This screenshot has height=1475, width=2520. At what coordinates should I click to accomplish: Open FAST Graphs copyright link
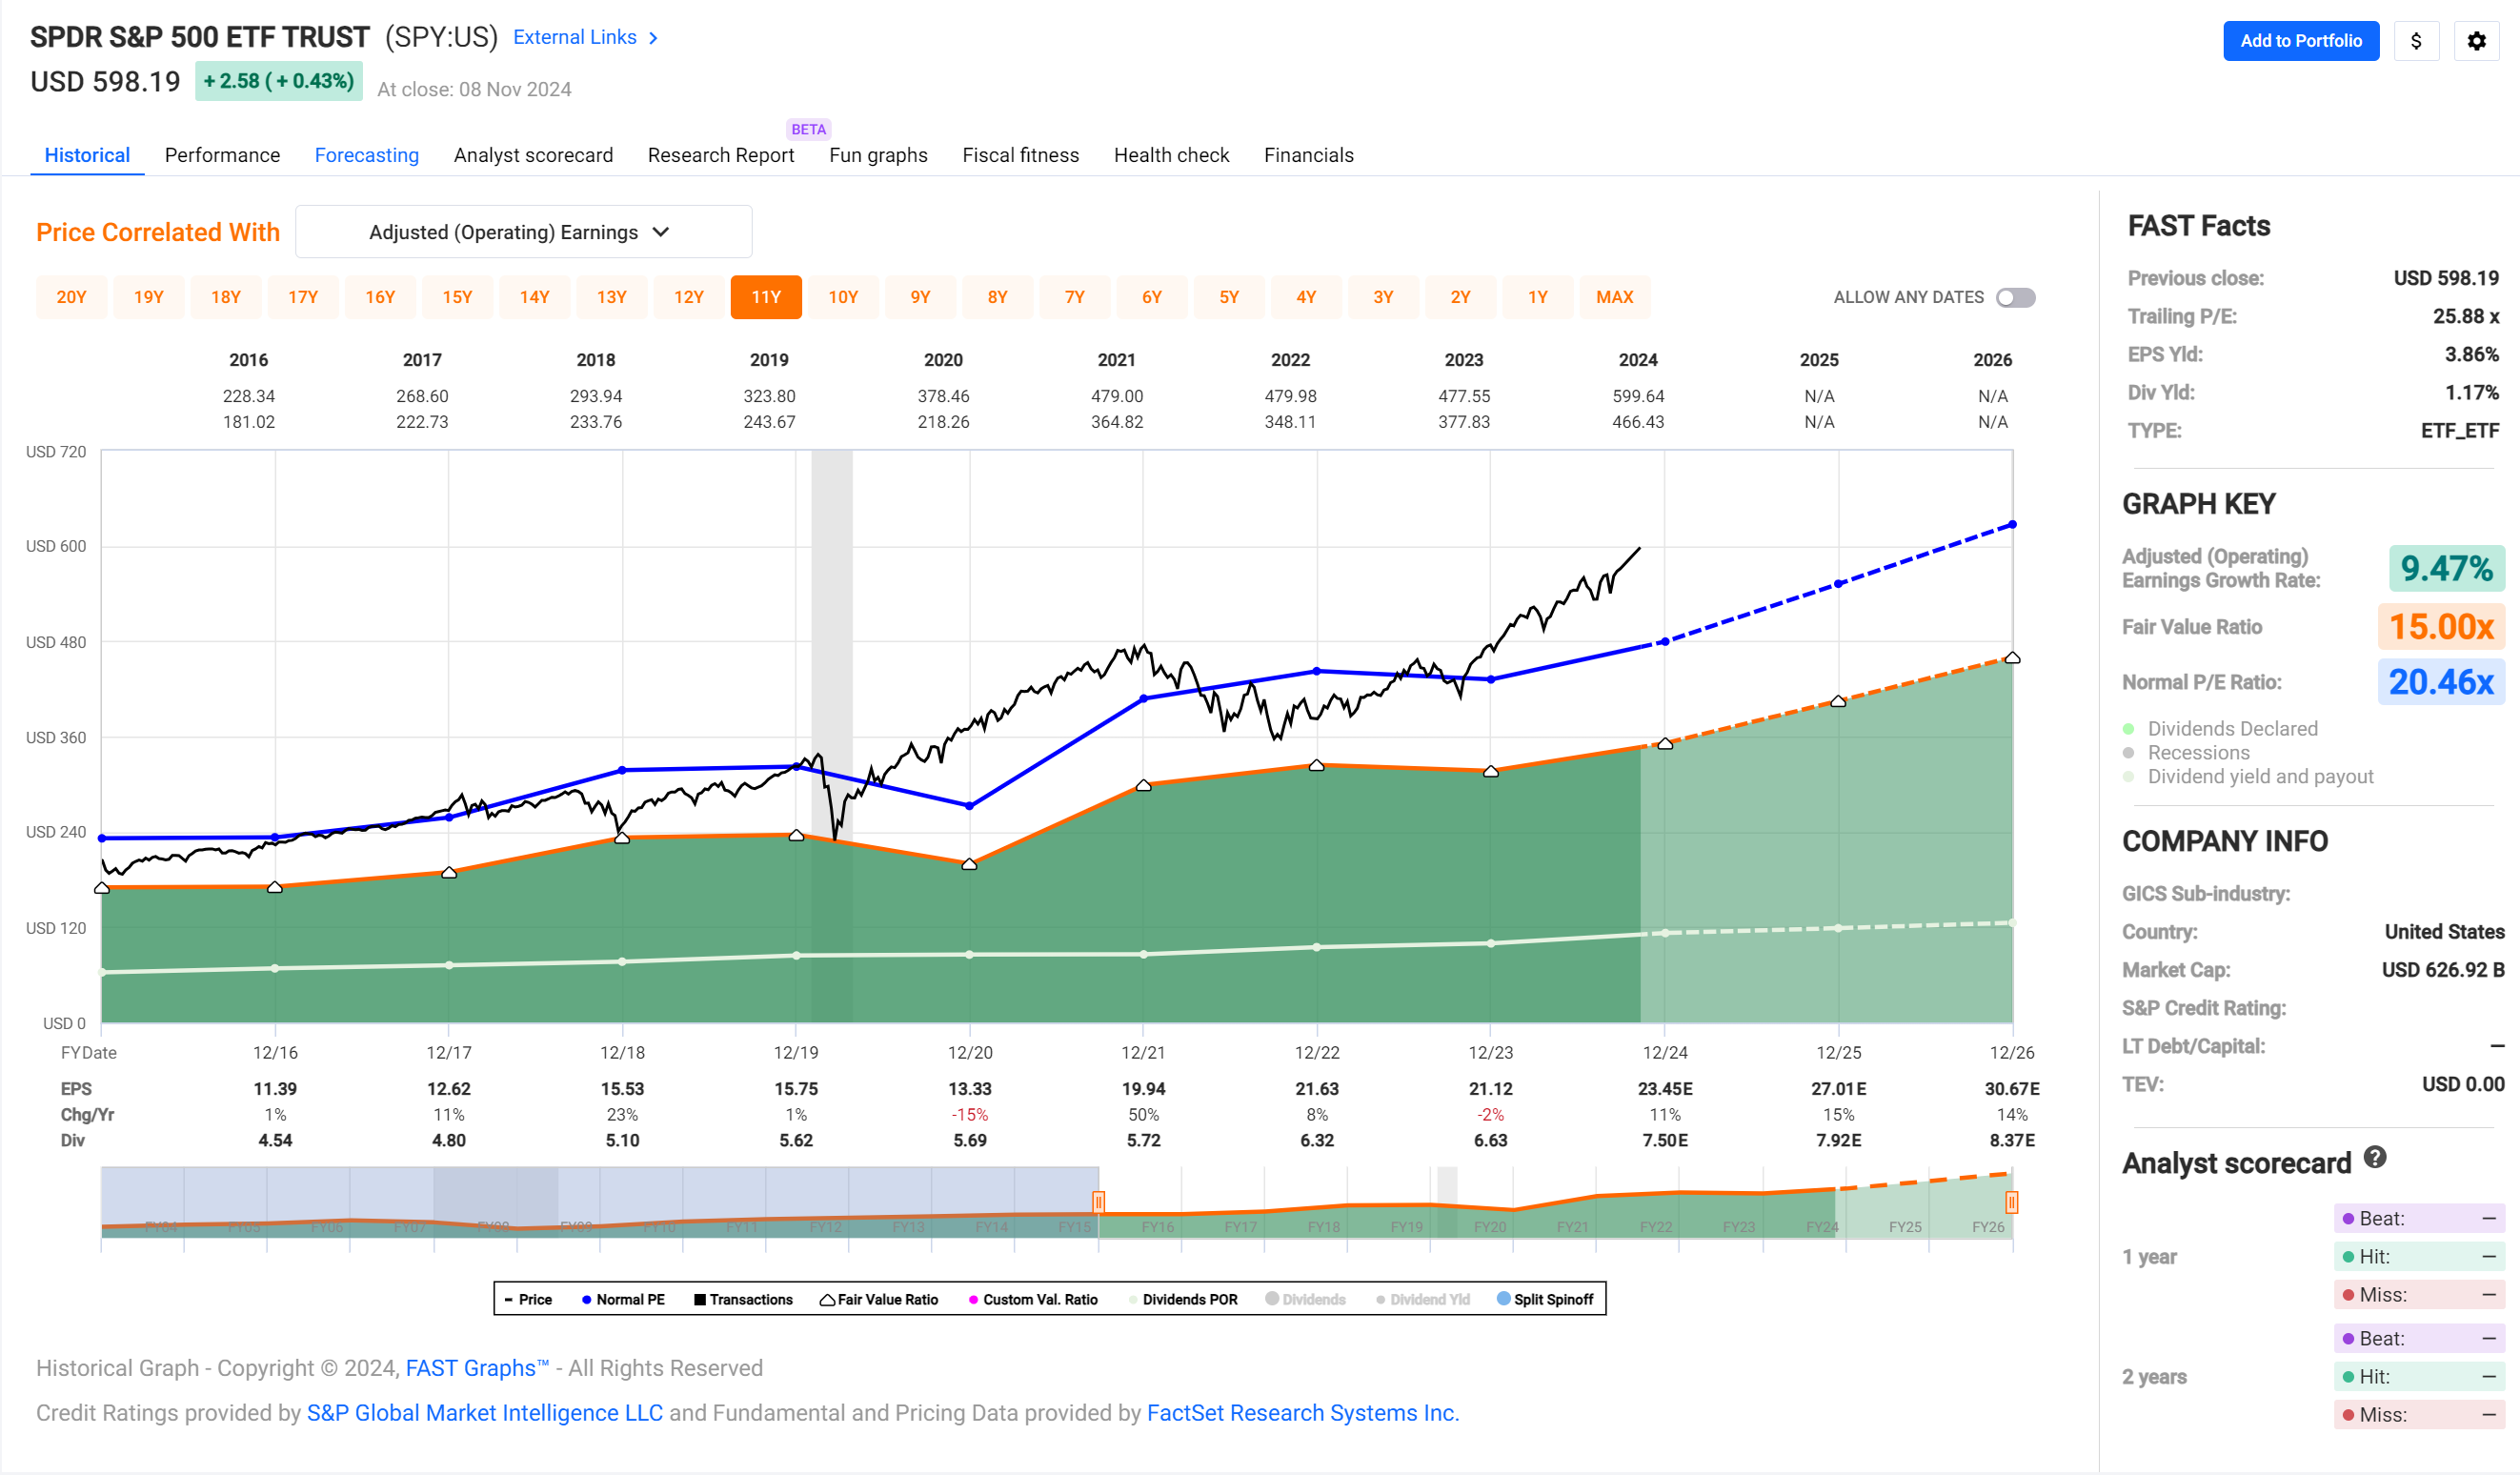coord(477,1368)
